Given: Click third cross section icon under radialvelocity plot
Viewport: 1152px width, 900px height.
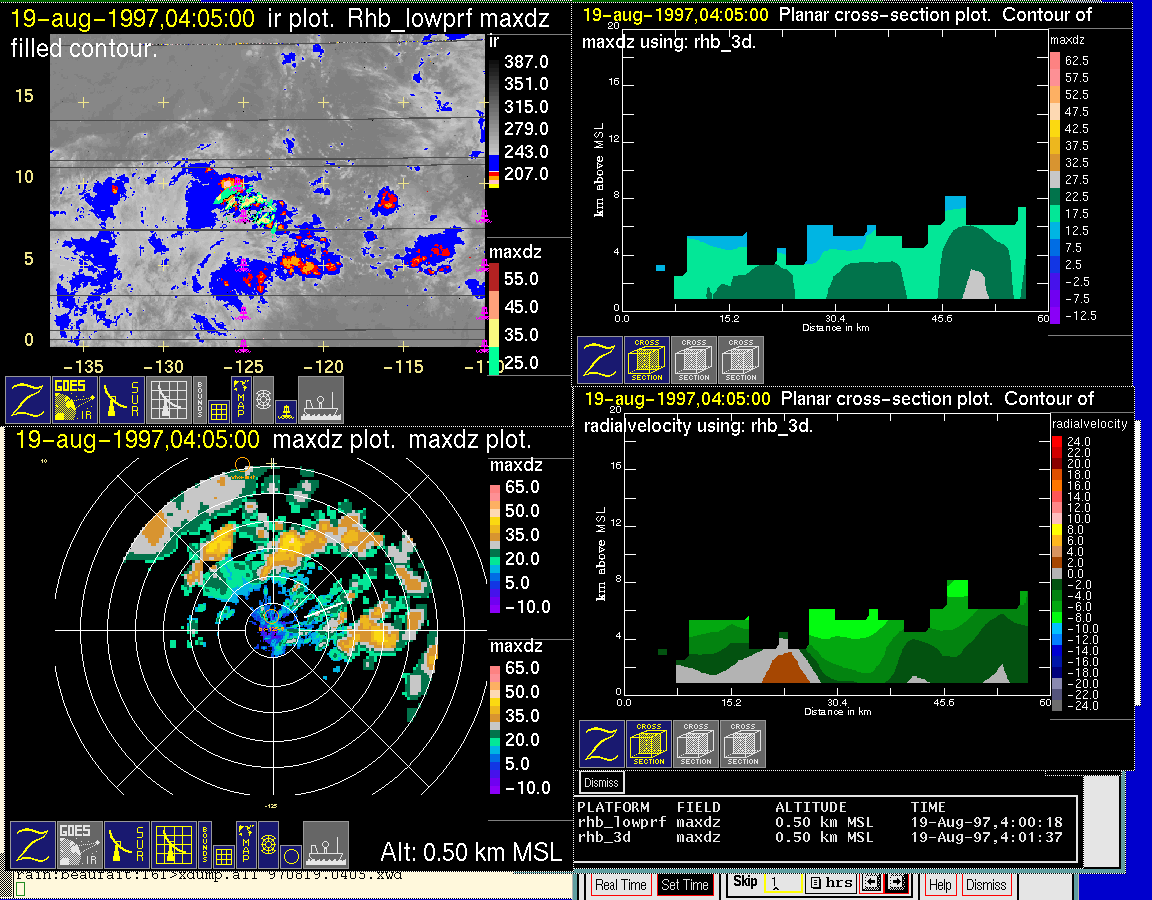Looking at the screenshot, I should pyautogui.click(x=743, y=744).
